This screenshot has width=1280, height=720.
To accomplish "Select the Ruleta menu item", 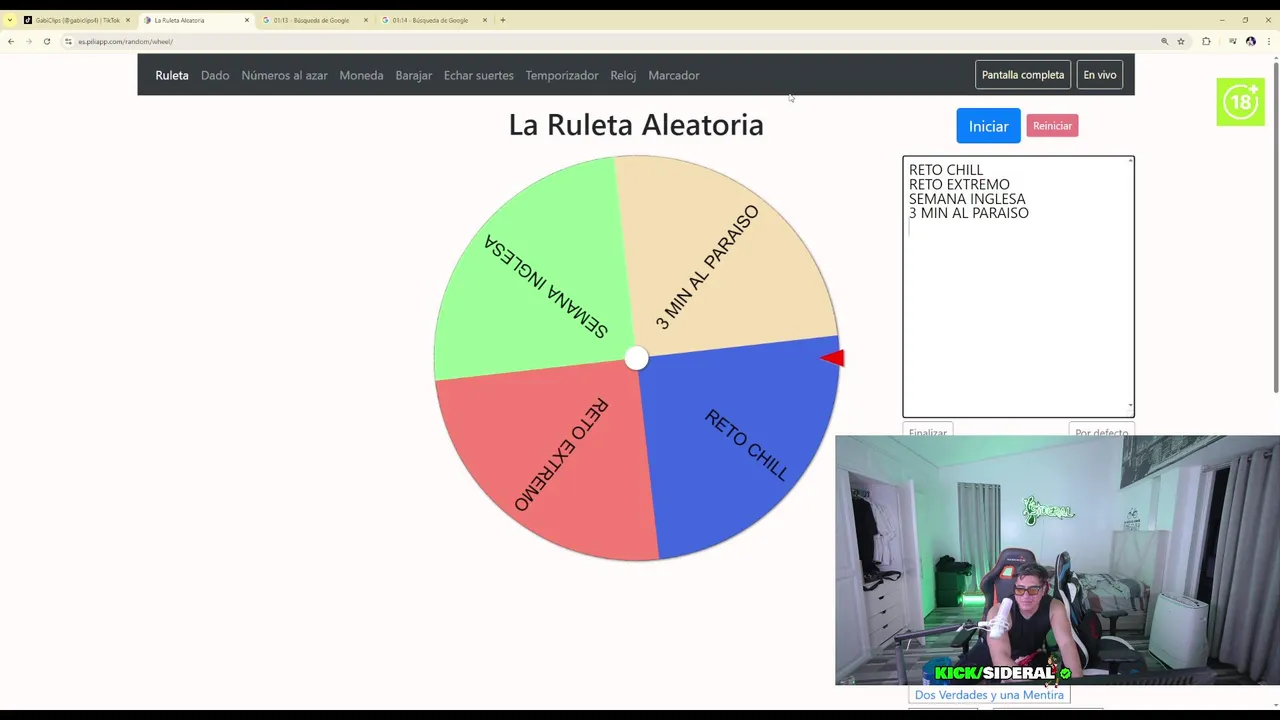I will (x=172, y=75).
